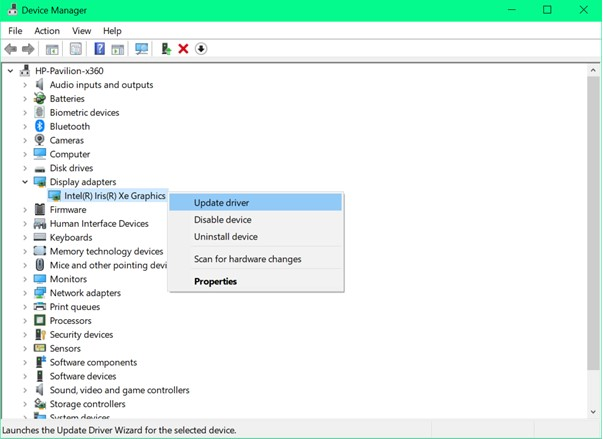Collapse the HP-Pavilion-x360 root node
The image size is (603, 439).
(x=11, y=71)
